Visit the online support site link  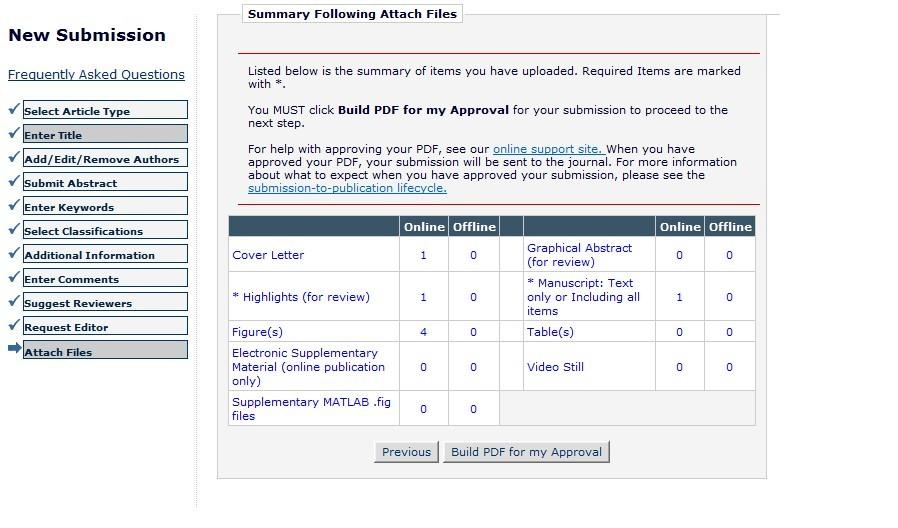pos(548,149)
